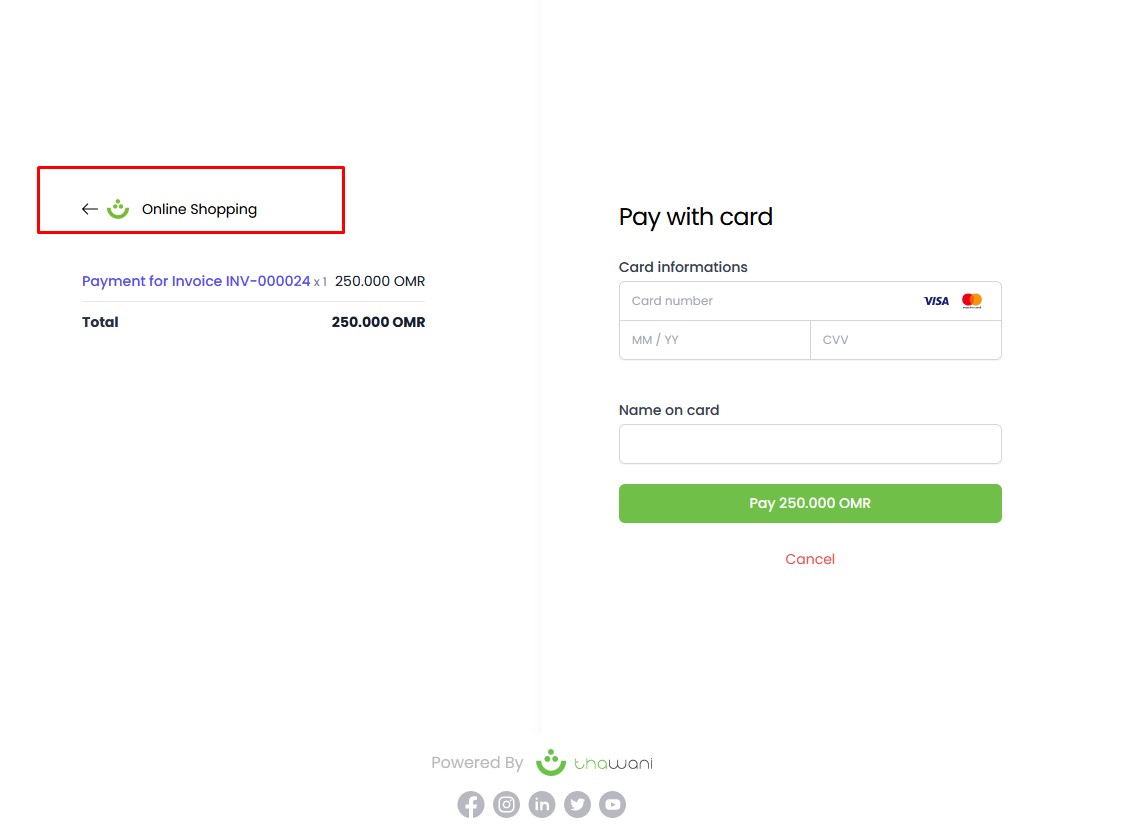Select the Online Shopping header text
This screenshot has width=1135, height=828.
click(x=199, y=209)
